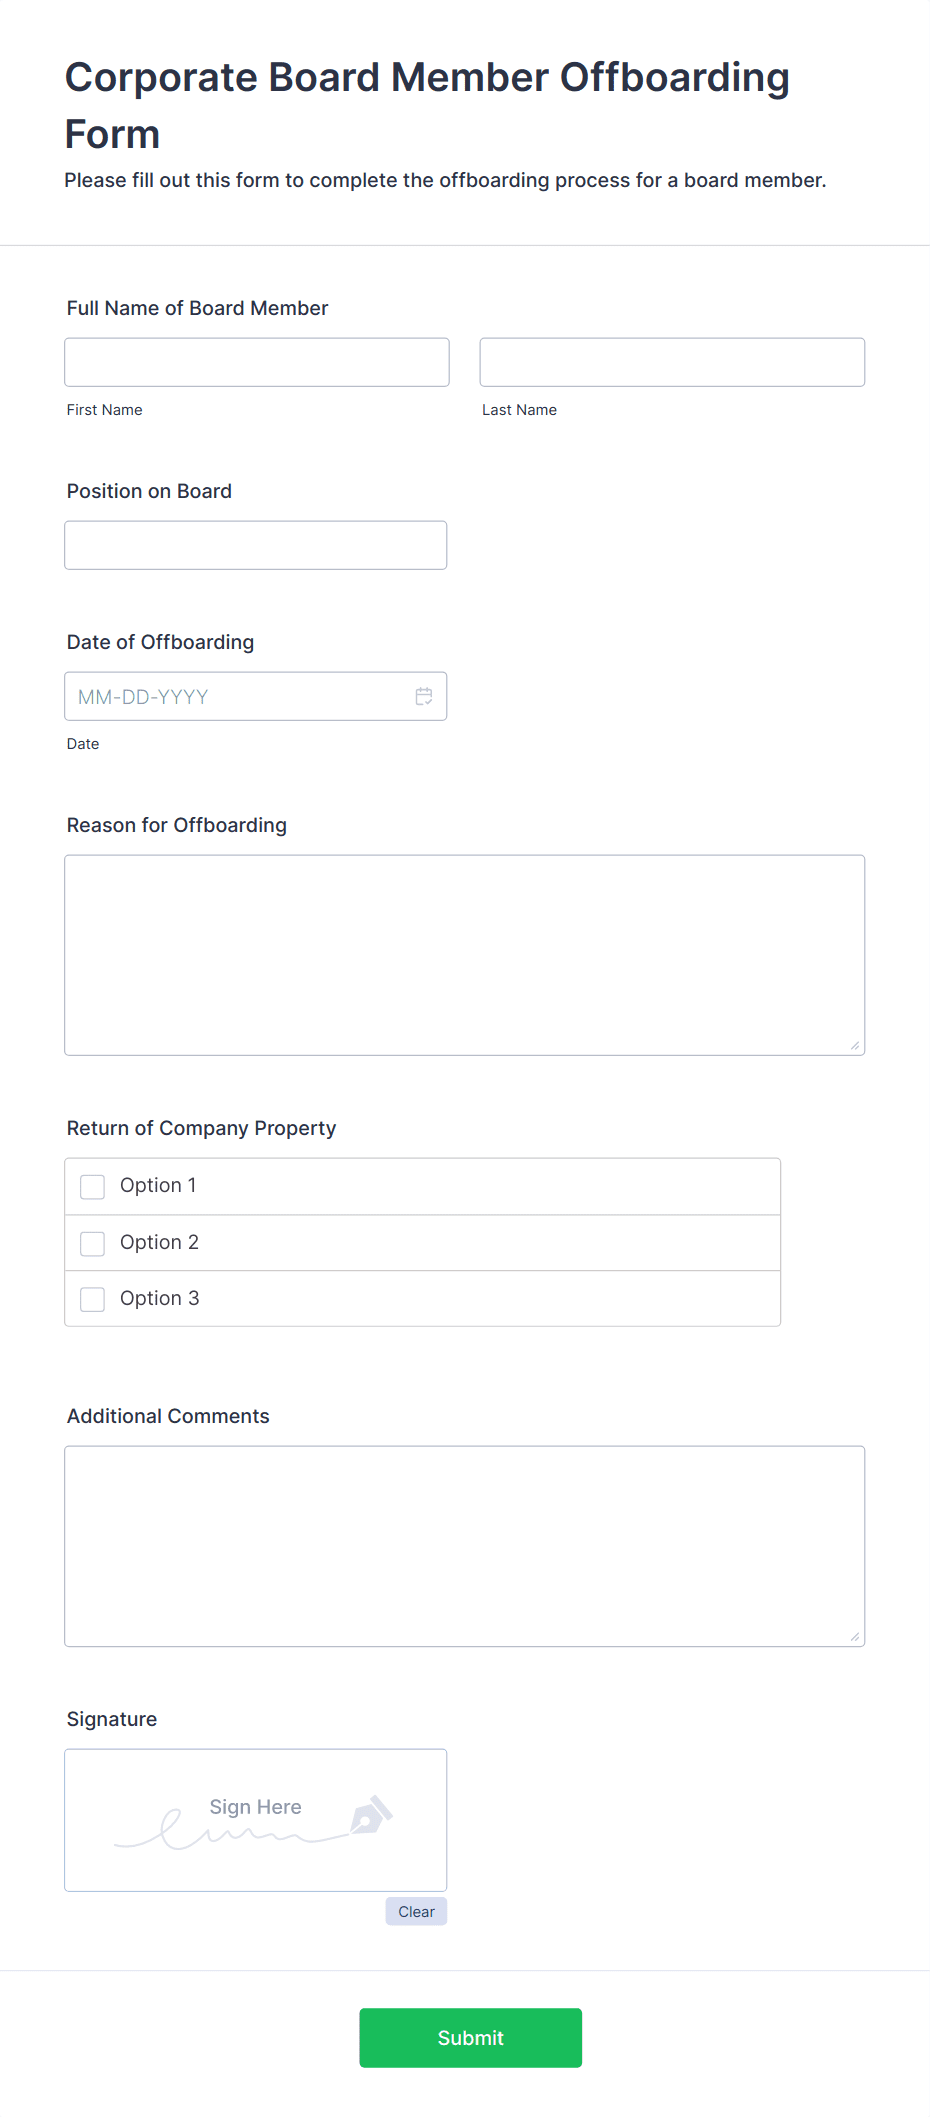Click the MM-DD-YYYY date field
Viewport: 930px width, 2117px height.
256,696
